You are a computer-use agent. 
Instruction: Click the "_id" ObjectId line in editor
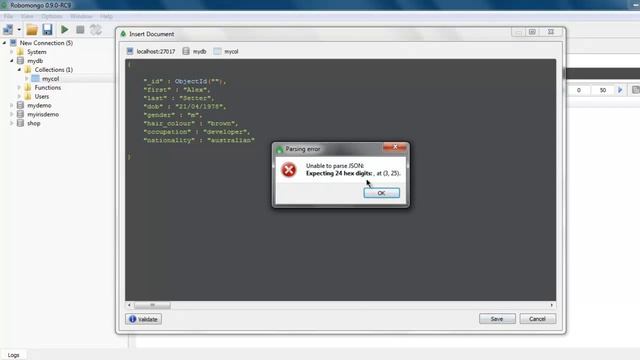click(x=184, y=81)
